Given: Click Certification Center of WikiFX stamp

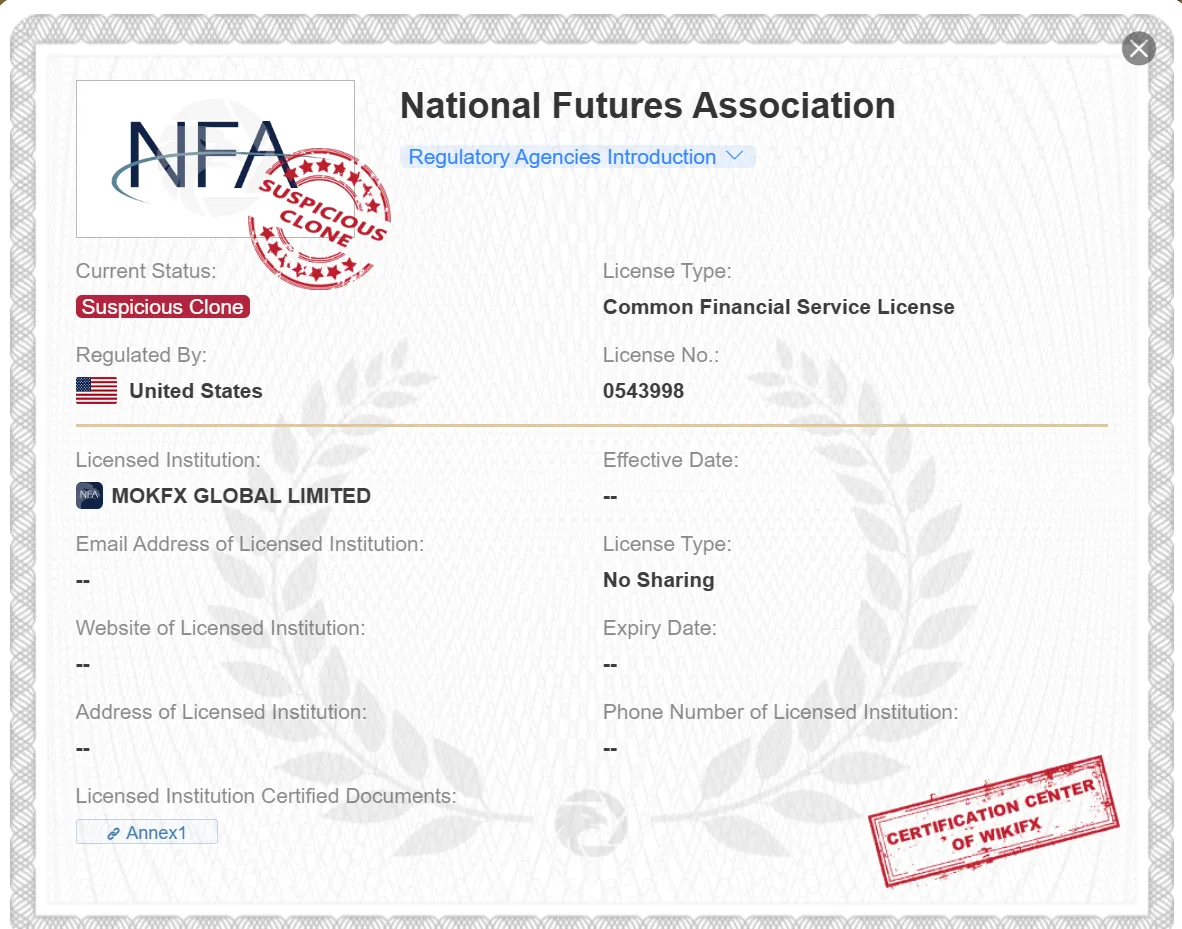Looking at the screenshot, I should pos(994,821).
